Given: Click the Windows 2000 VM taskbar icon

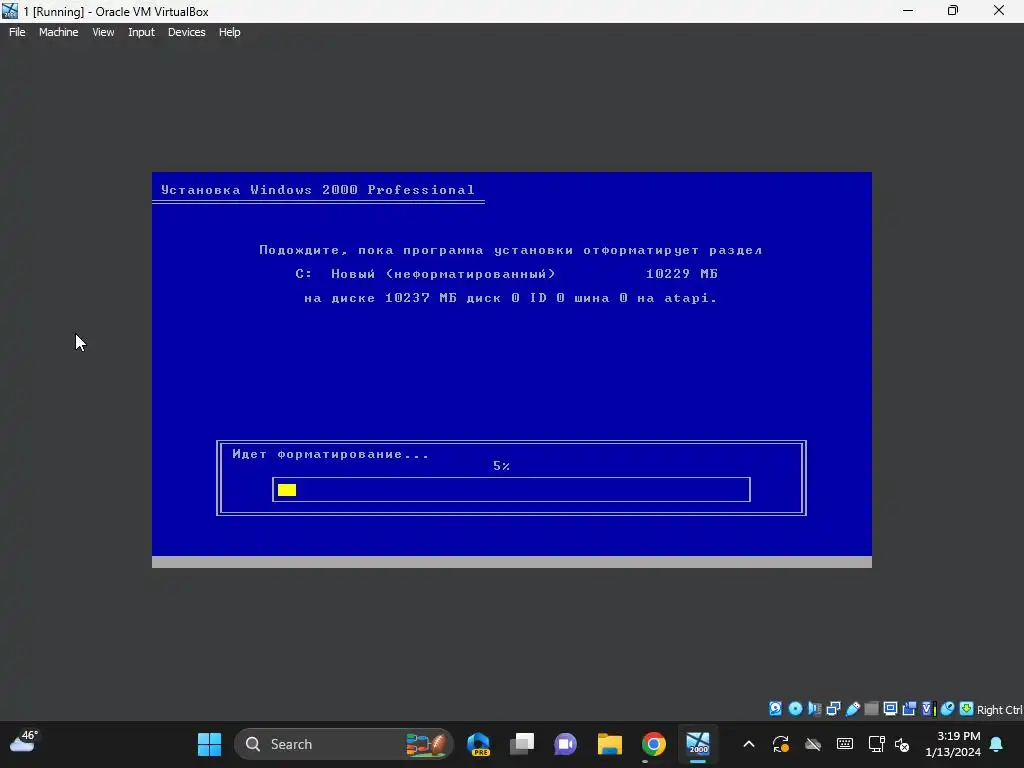Looking at the screenshot, I should [x=697, y=743].
